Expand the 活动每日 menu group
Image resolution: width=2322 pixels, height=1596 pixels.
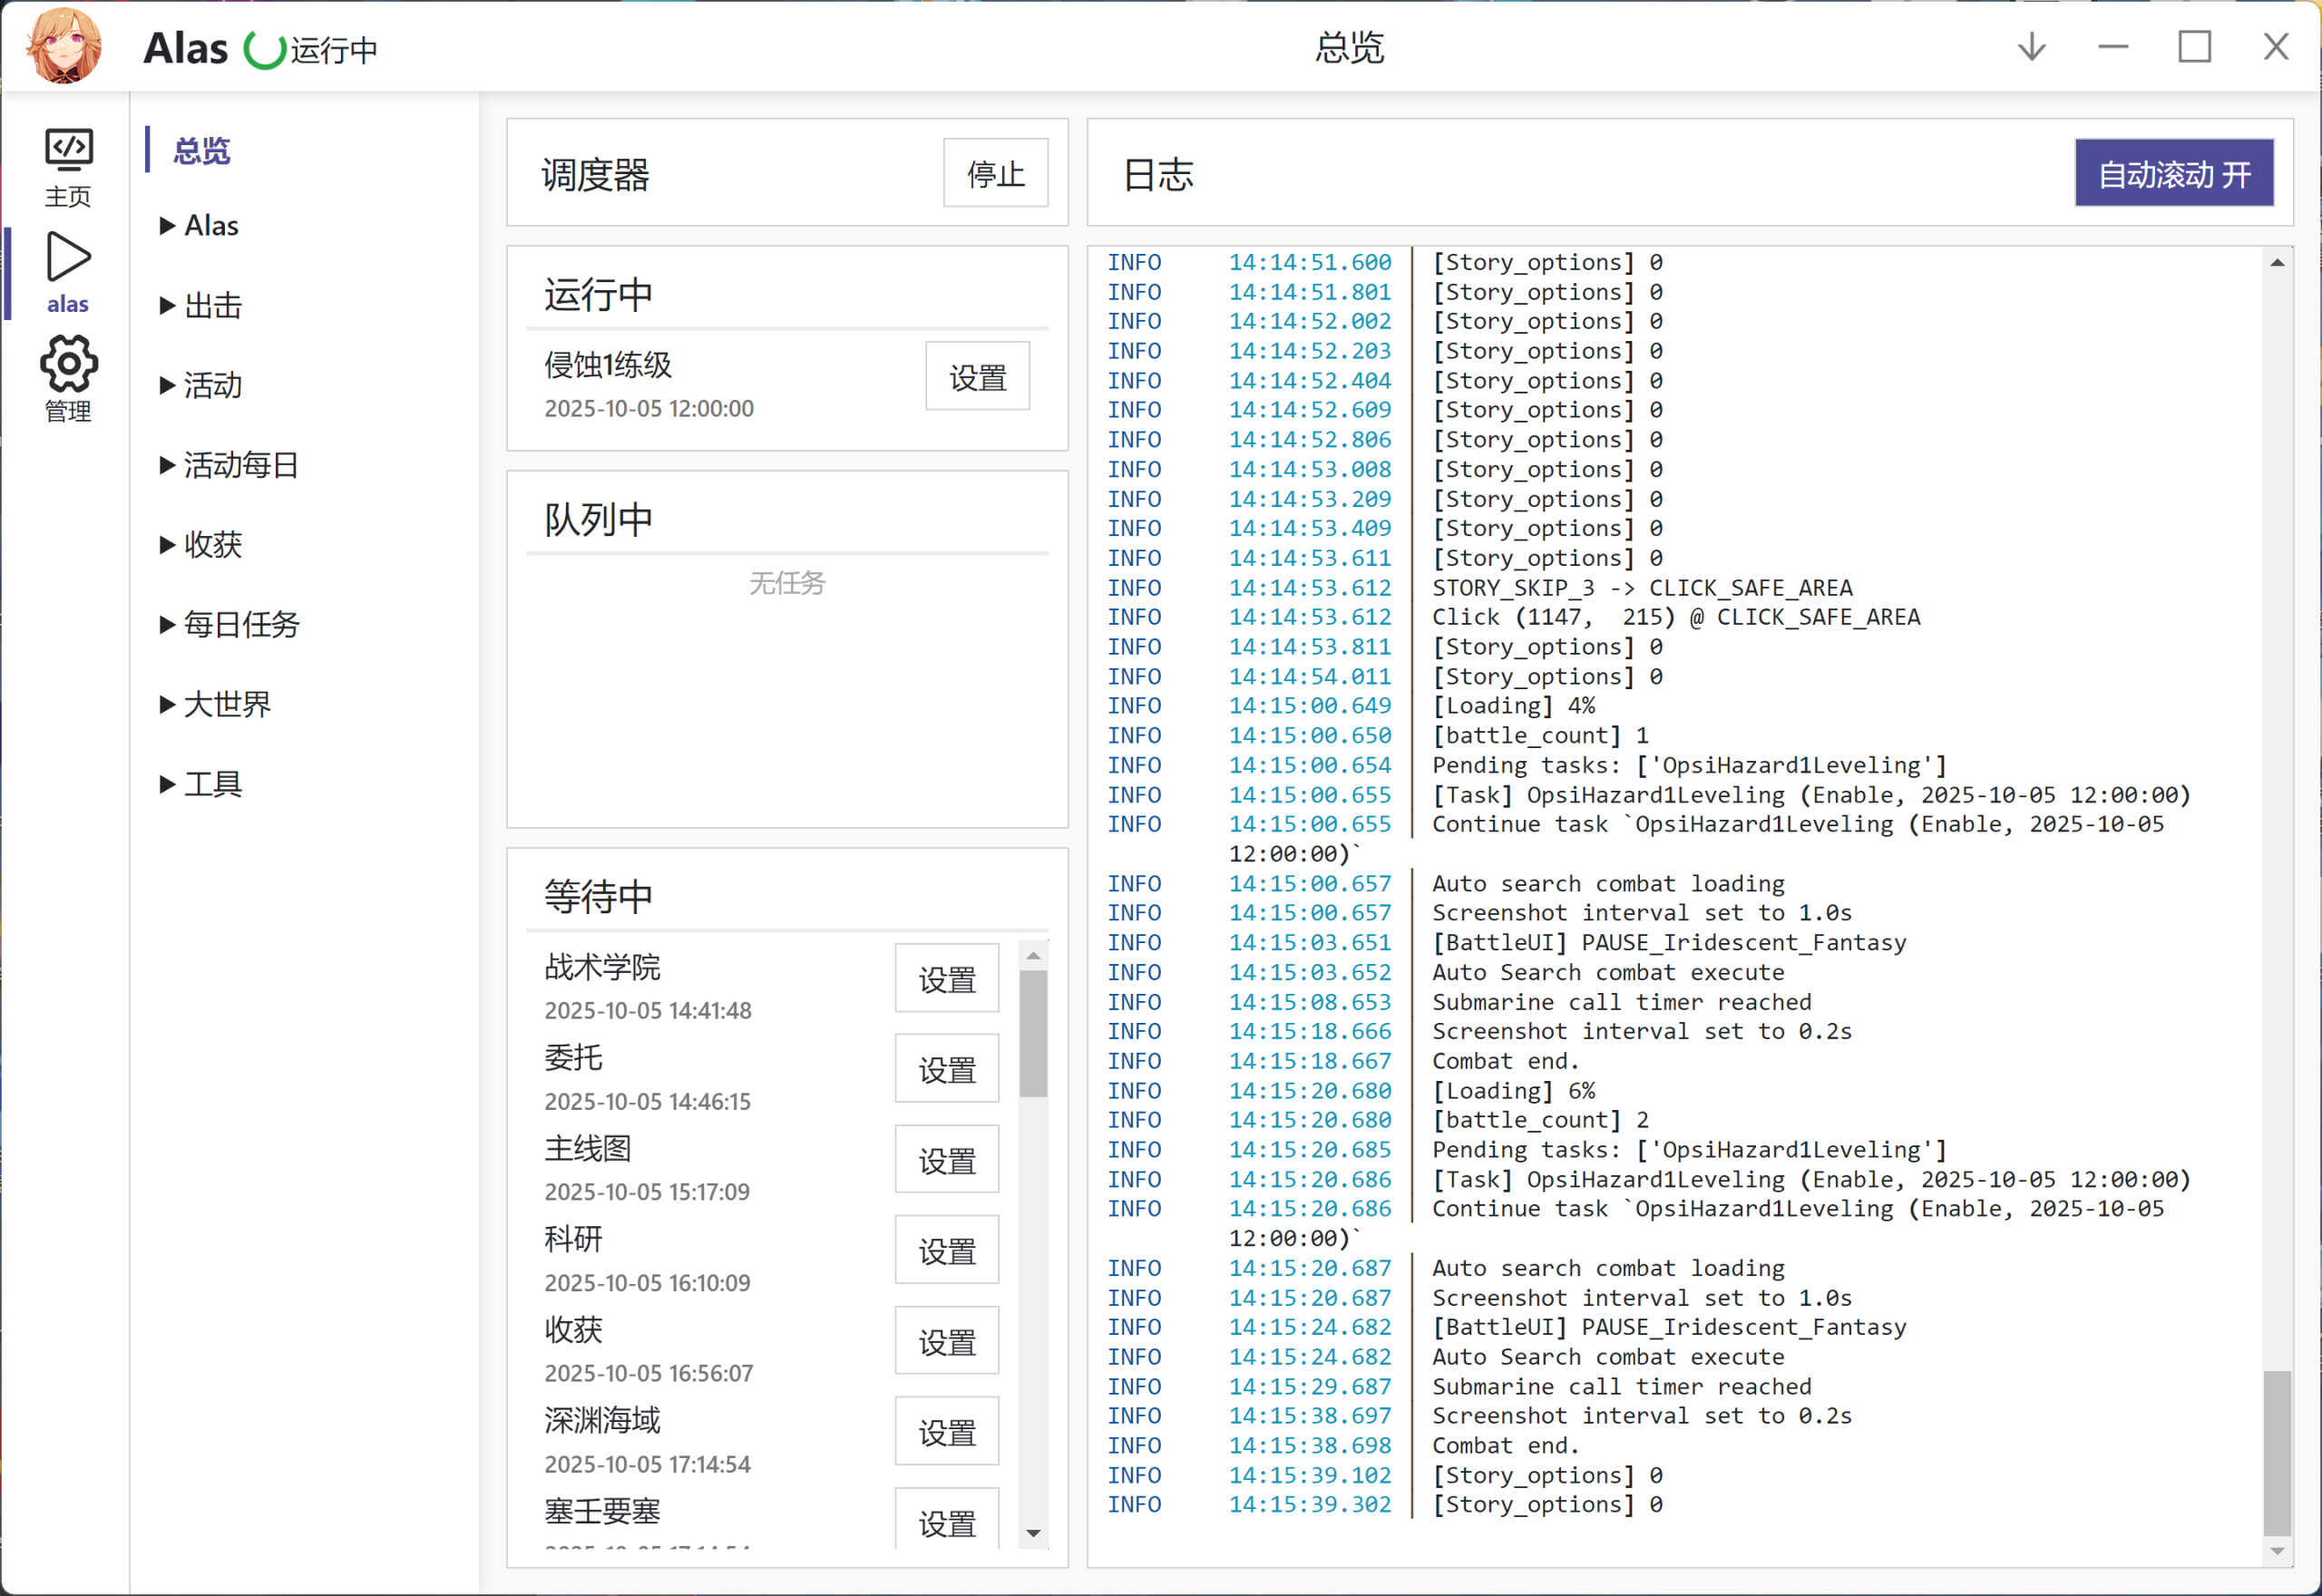[240, 465]
